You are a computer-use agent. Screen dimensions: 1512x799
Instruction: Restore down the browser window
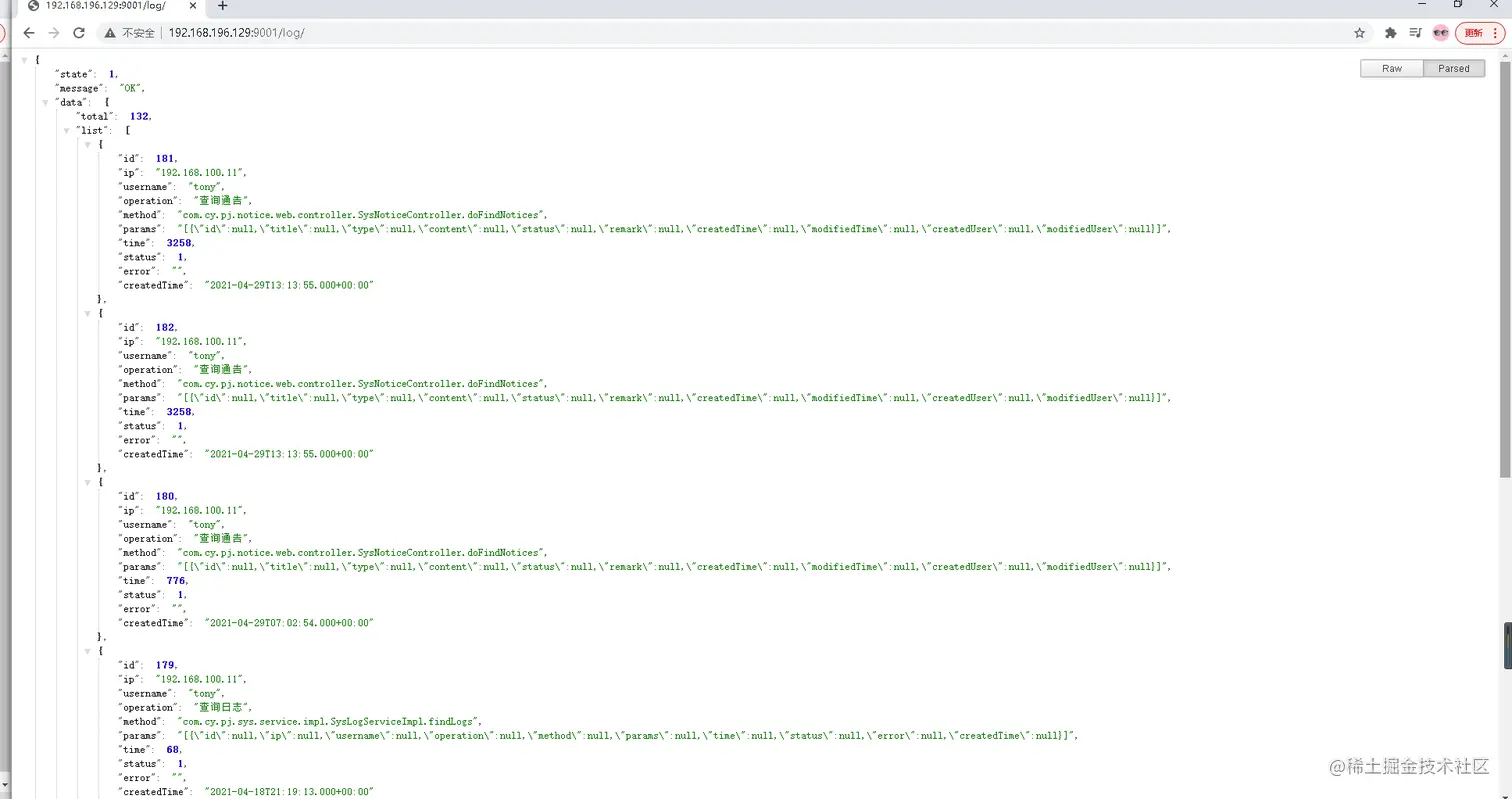point(1458,5)
